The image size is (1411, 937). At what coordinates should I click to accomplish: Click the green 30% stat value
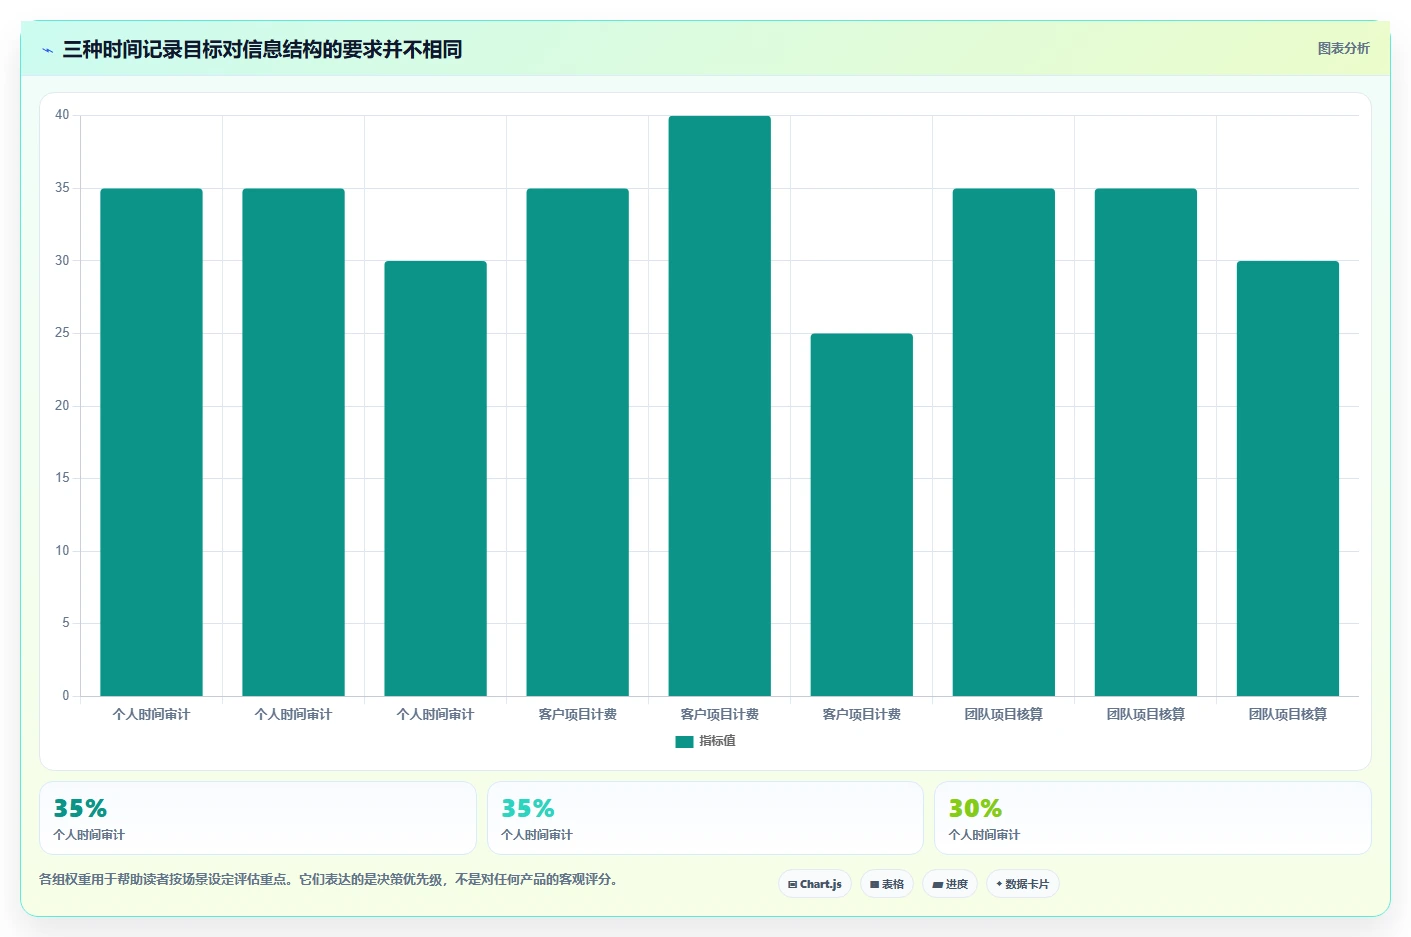click(975, 808)
